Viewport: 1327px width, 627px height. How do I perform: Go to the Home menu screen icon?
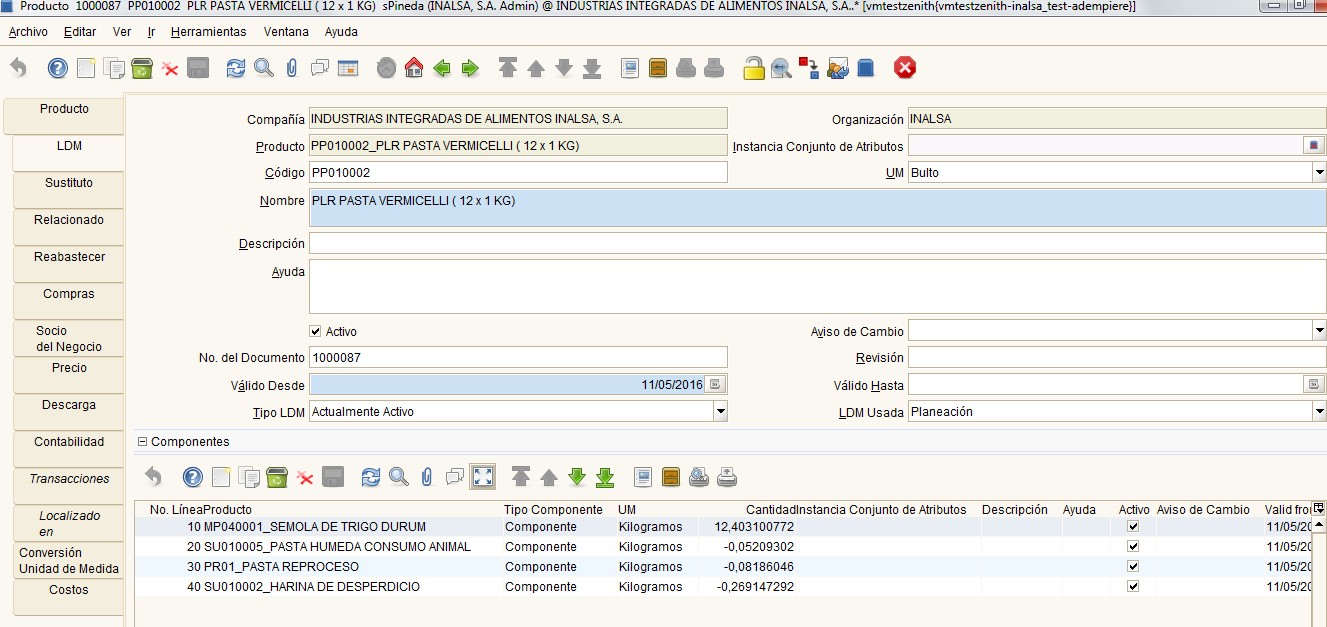tap(414, 68)
